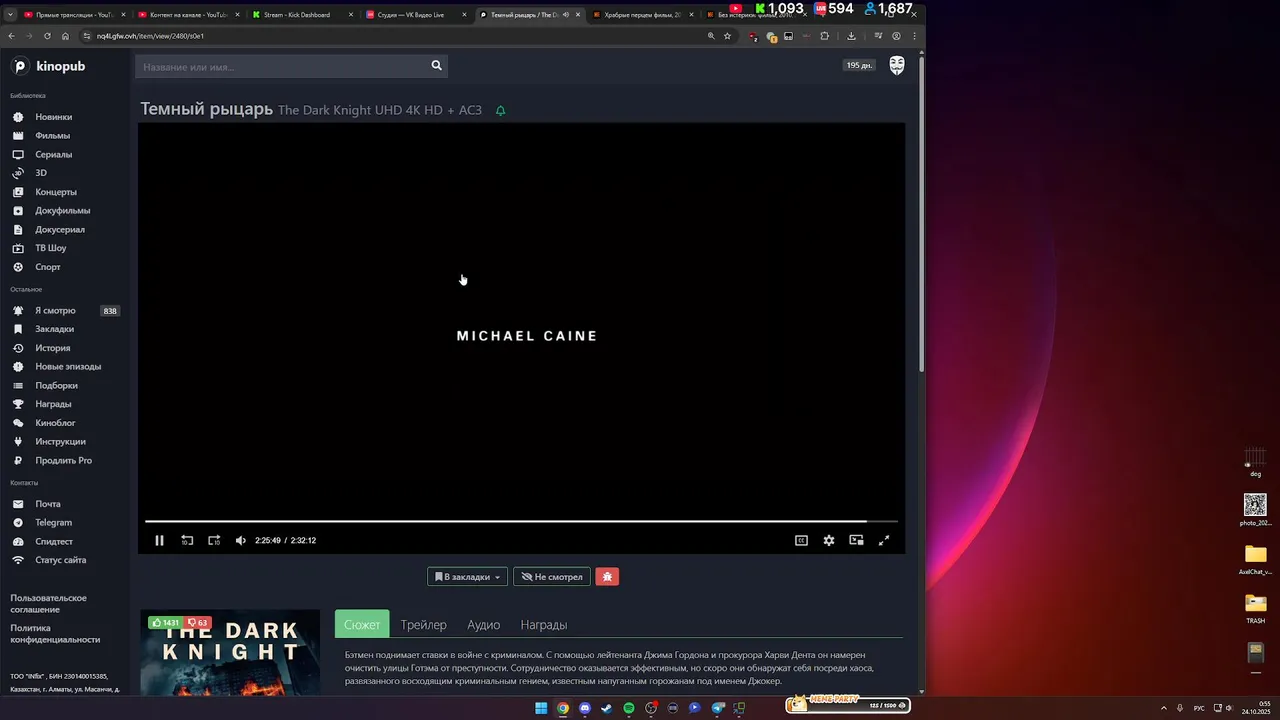Click the Продлить Pro icon
1280x720 pixels.
click(18, 461)
